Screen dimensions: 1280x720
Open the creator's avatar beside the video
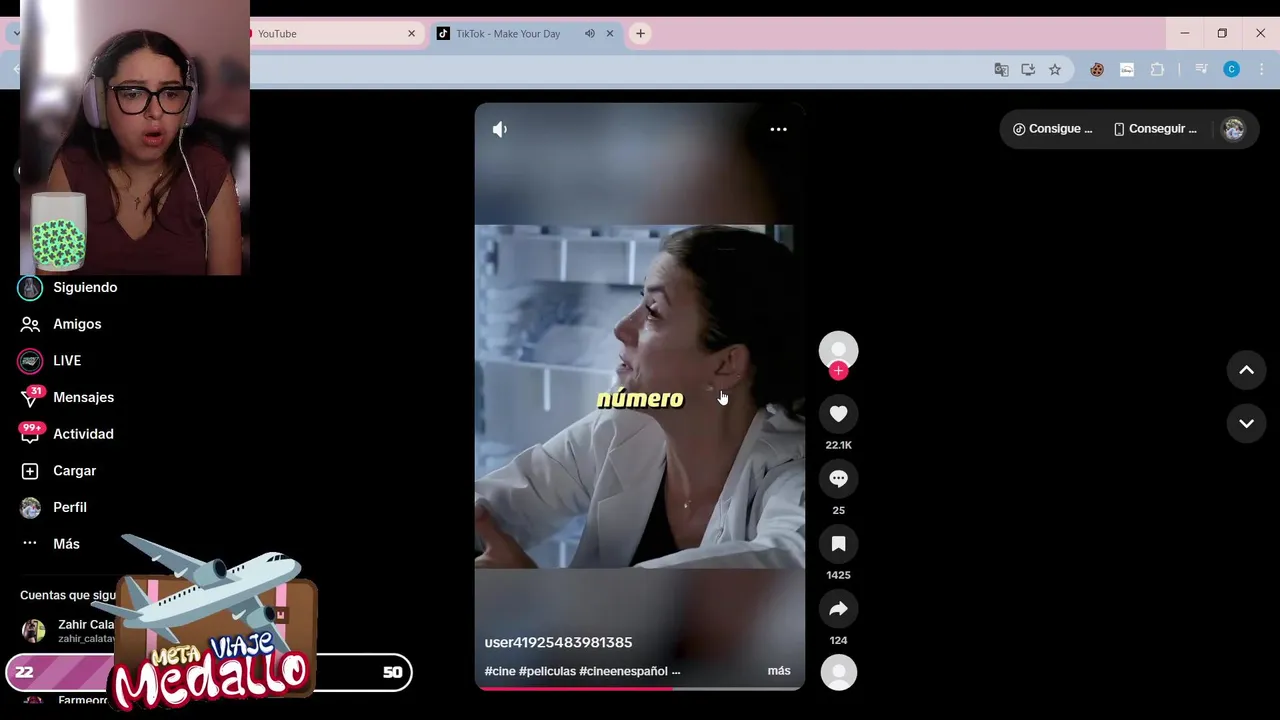point(838,350)
